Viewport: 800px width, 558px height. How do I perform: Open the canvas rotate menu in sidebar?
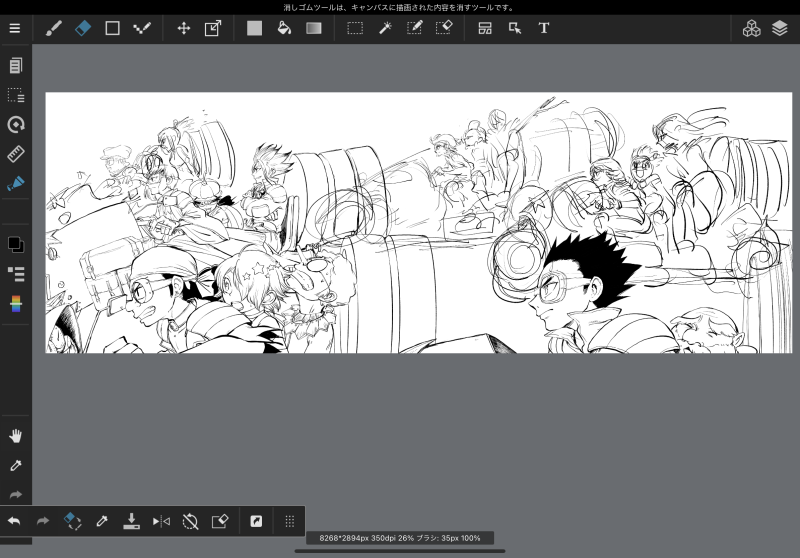tap(16, 124)
